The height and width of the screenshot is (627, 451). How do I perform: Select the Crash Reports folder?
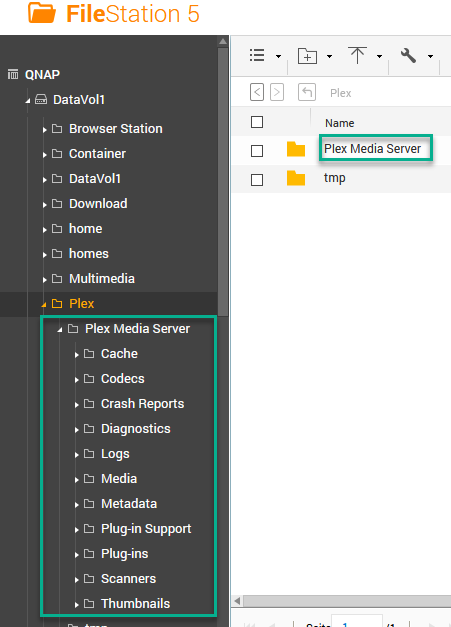tap(142, 404)
